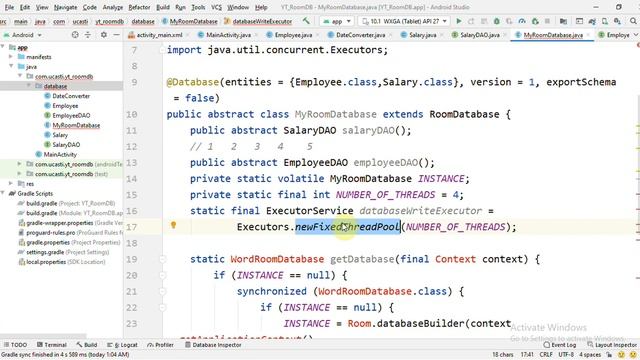640x360 pixels.
Task: Open the Analyze menu
Action: point(113,7)
